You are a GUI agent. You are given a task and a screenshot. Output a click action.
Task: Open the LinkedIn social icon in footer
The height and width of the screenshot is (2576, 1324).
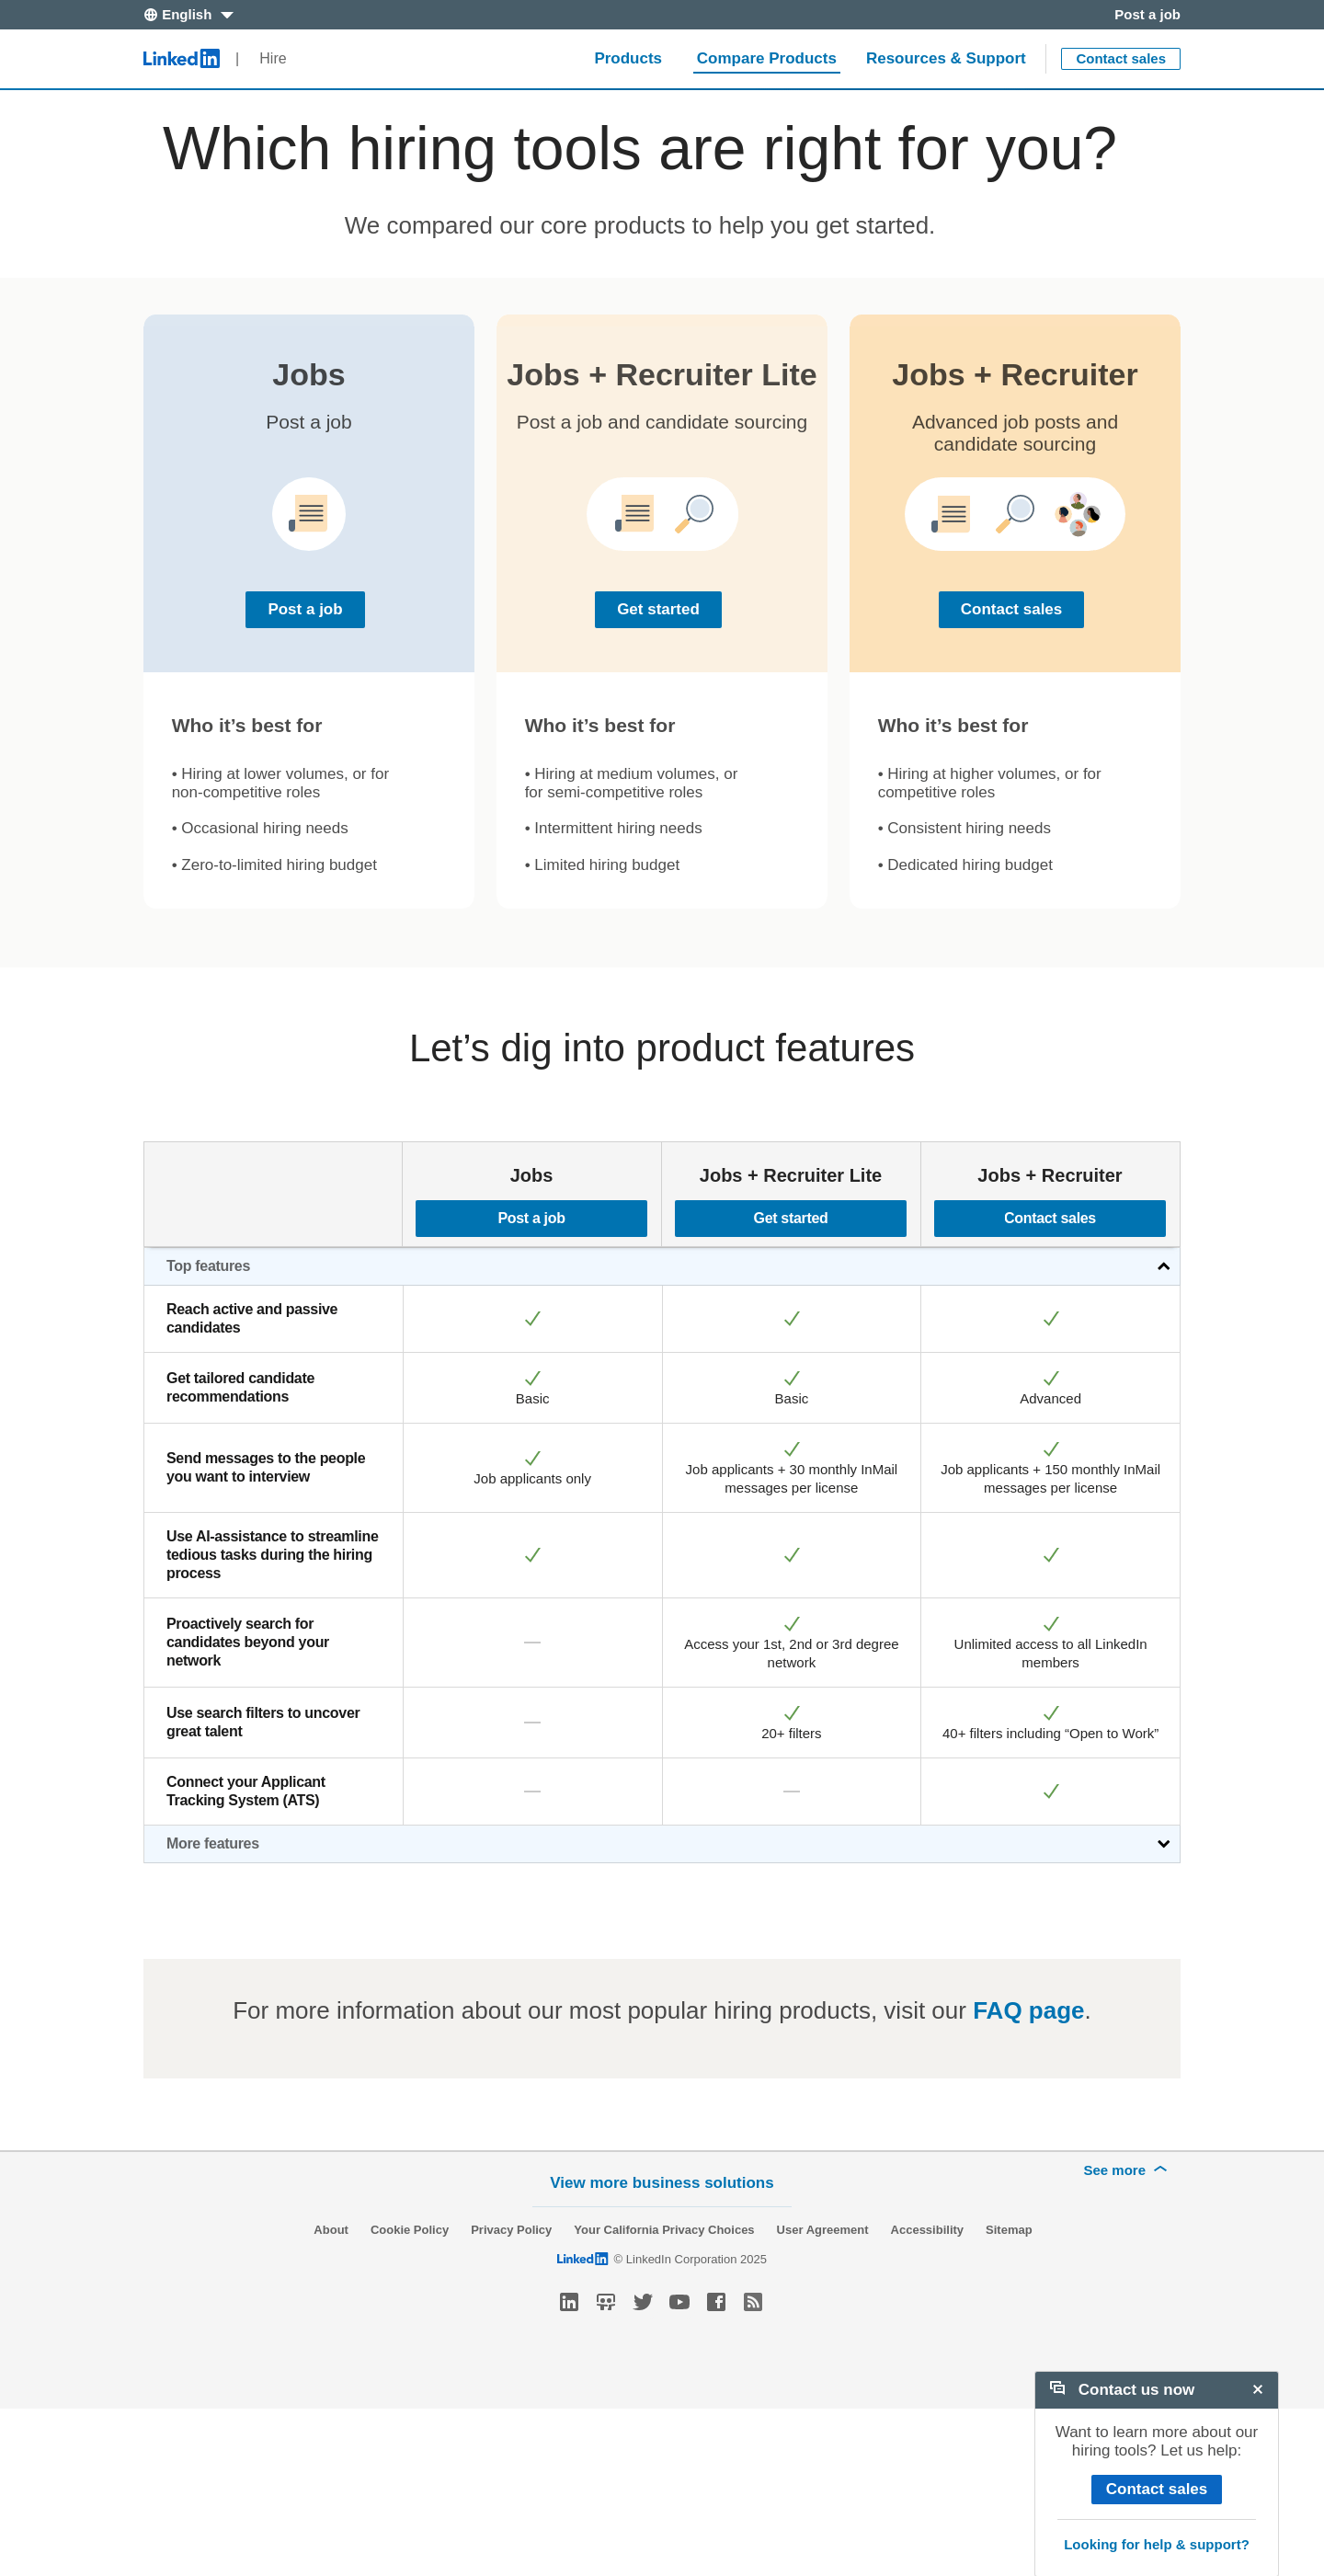pyautogui.click(x=569, y=2302)
